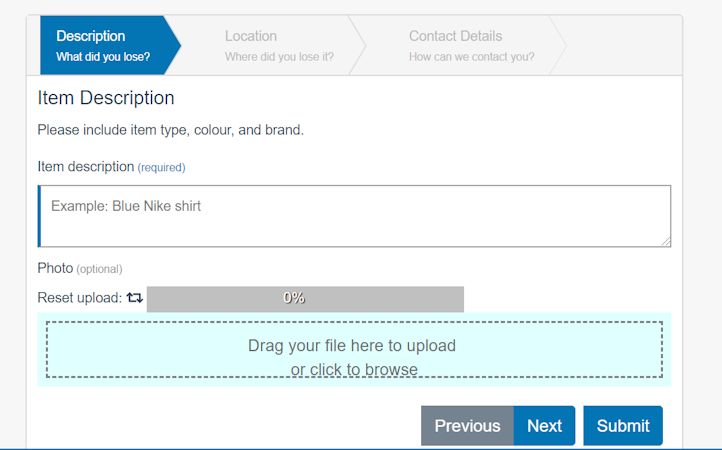Click the 'Reset upload:' label
The height and width of the screenshot is (450, 722).
click(80, 298)
